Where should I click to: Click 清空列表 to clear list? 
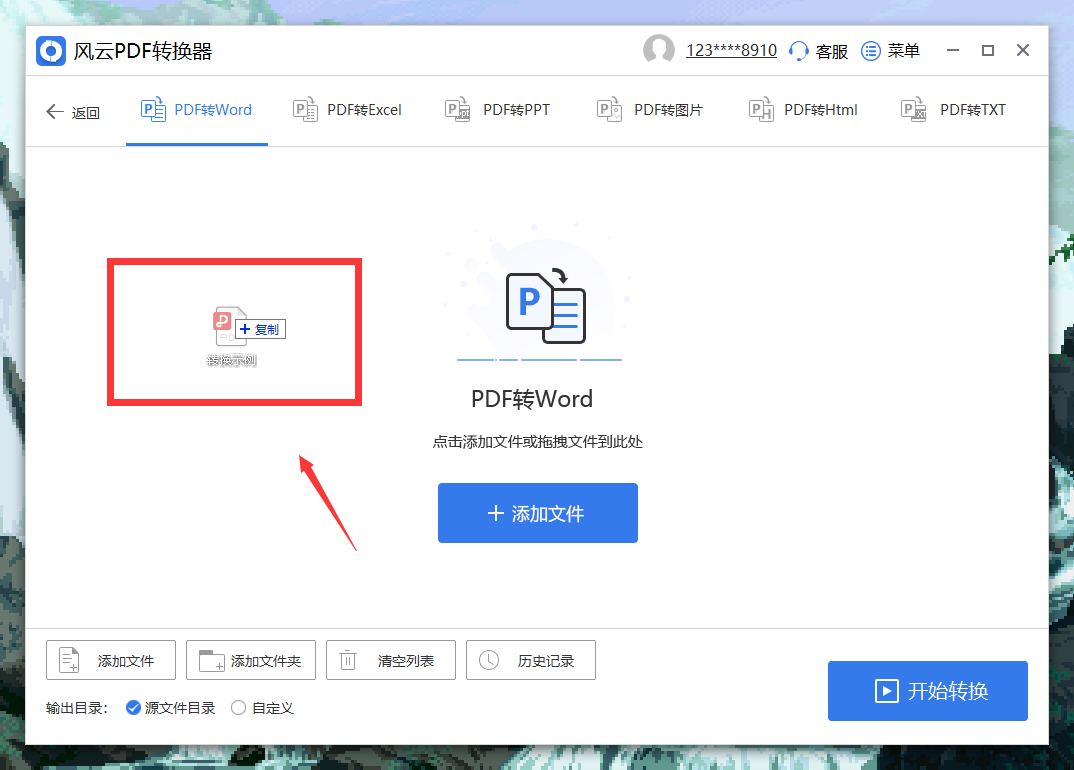pos(390,660)
